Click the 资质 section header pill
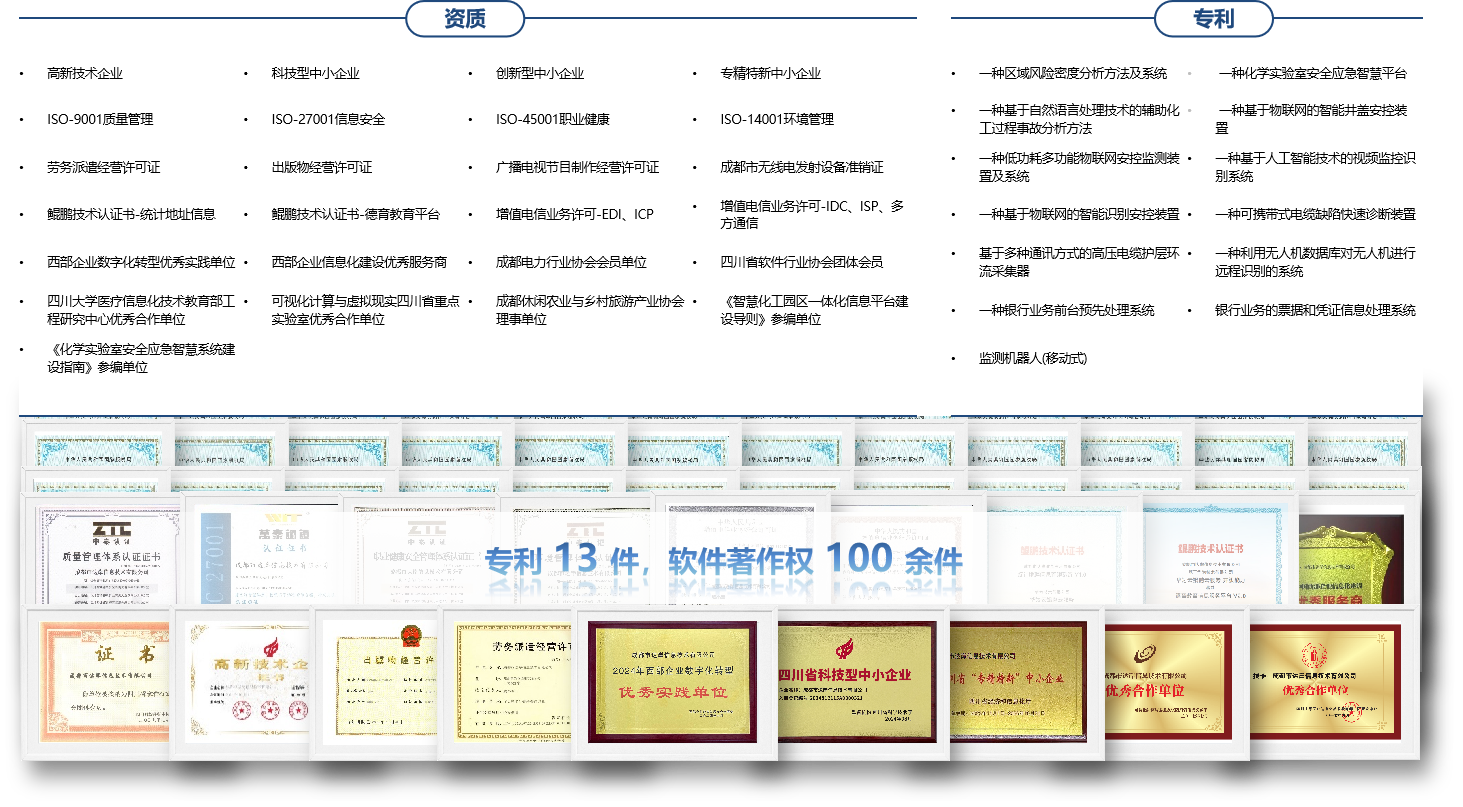The height and width of the screenshot is (807, 1463). click(x=465, y=19)
